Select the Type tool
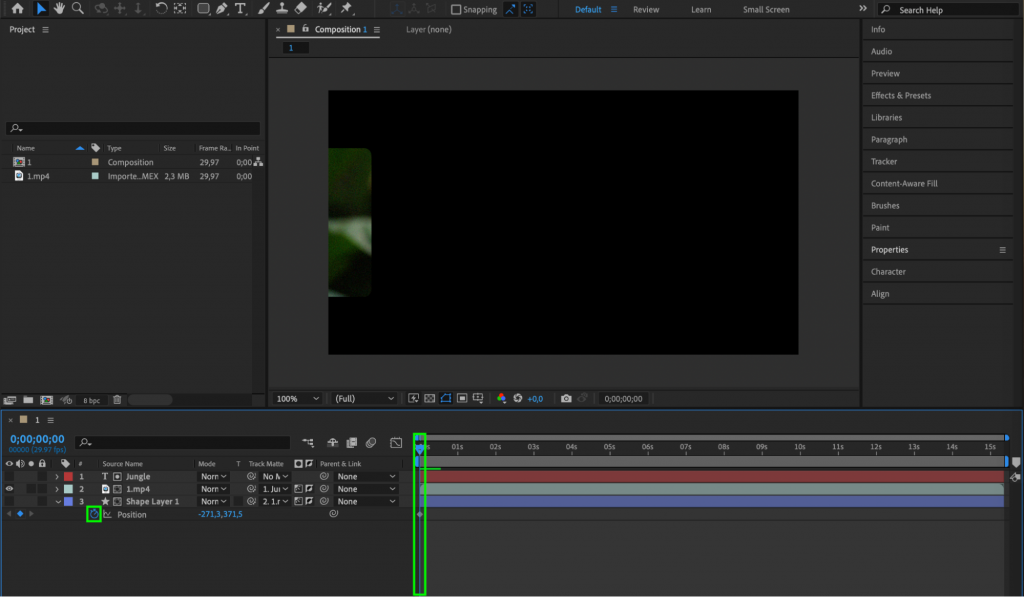 click(x=239, y=9)
